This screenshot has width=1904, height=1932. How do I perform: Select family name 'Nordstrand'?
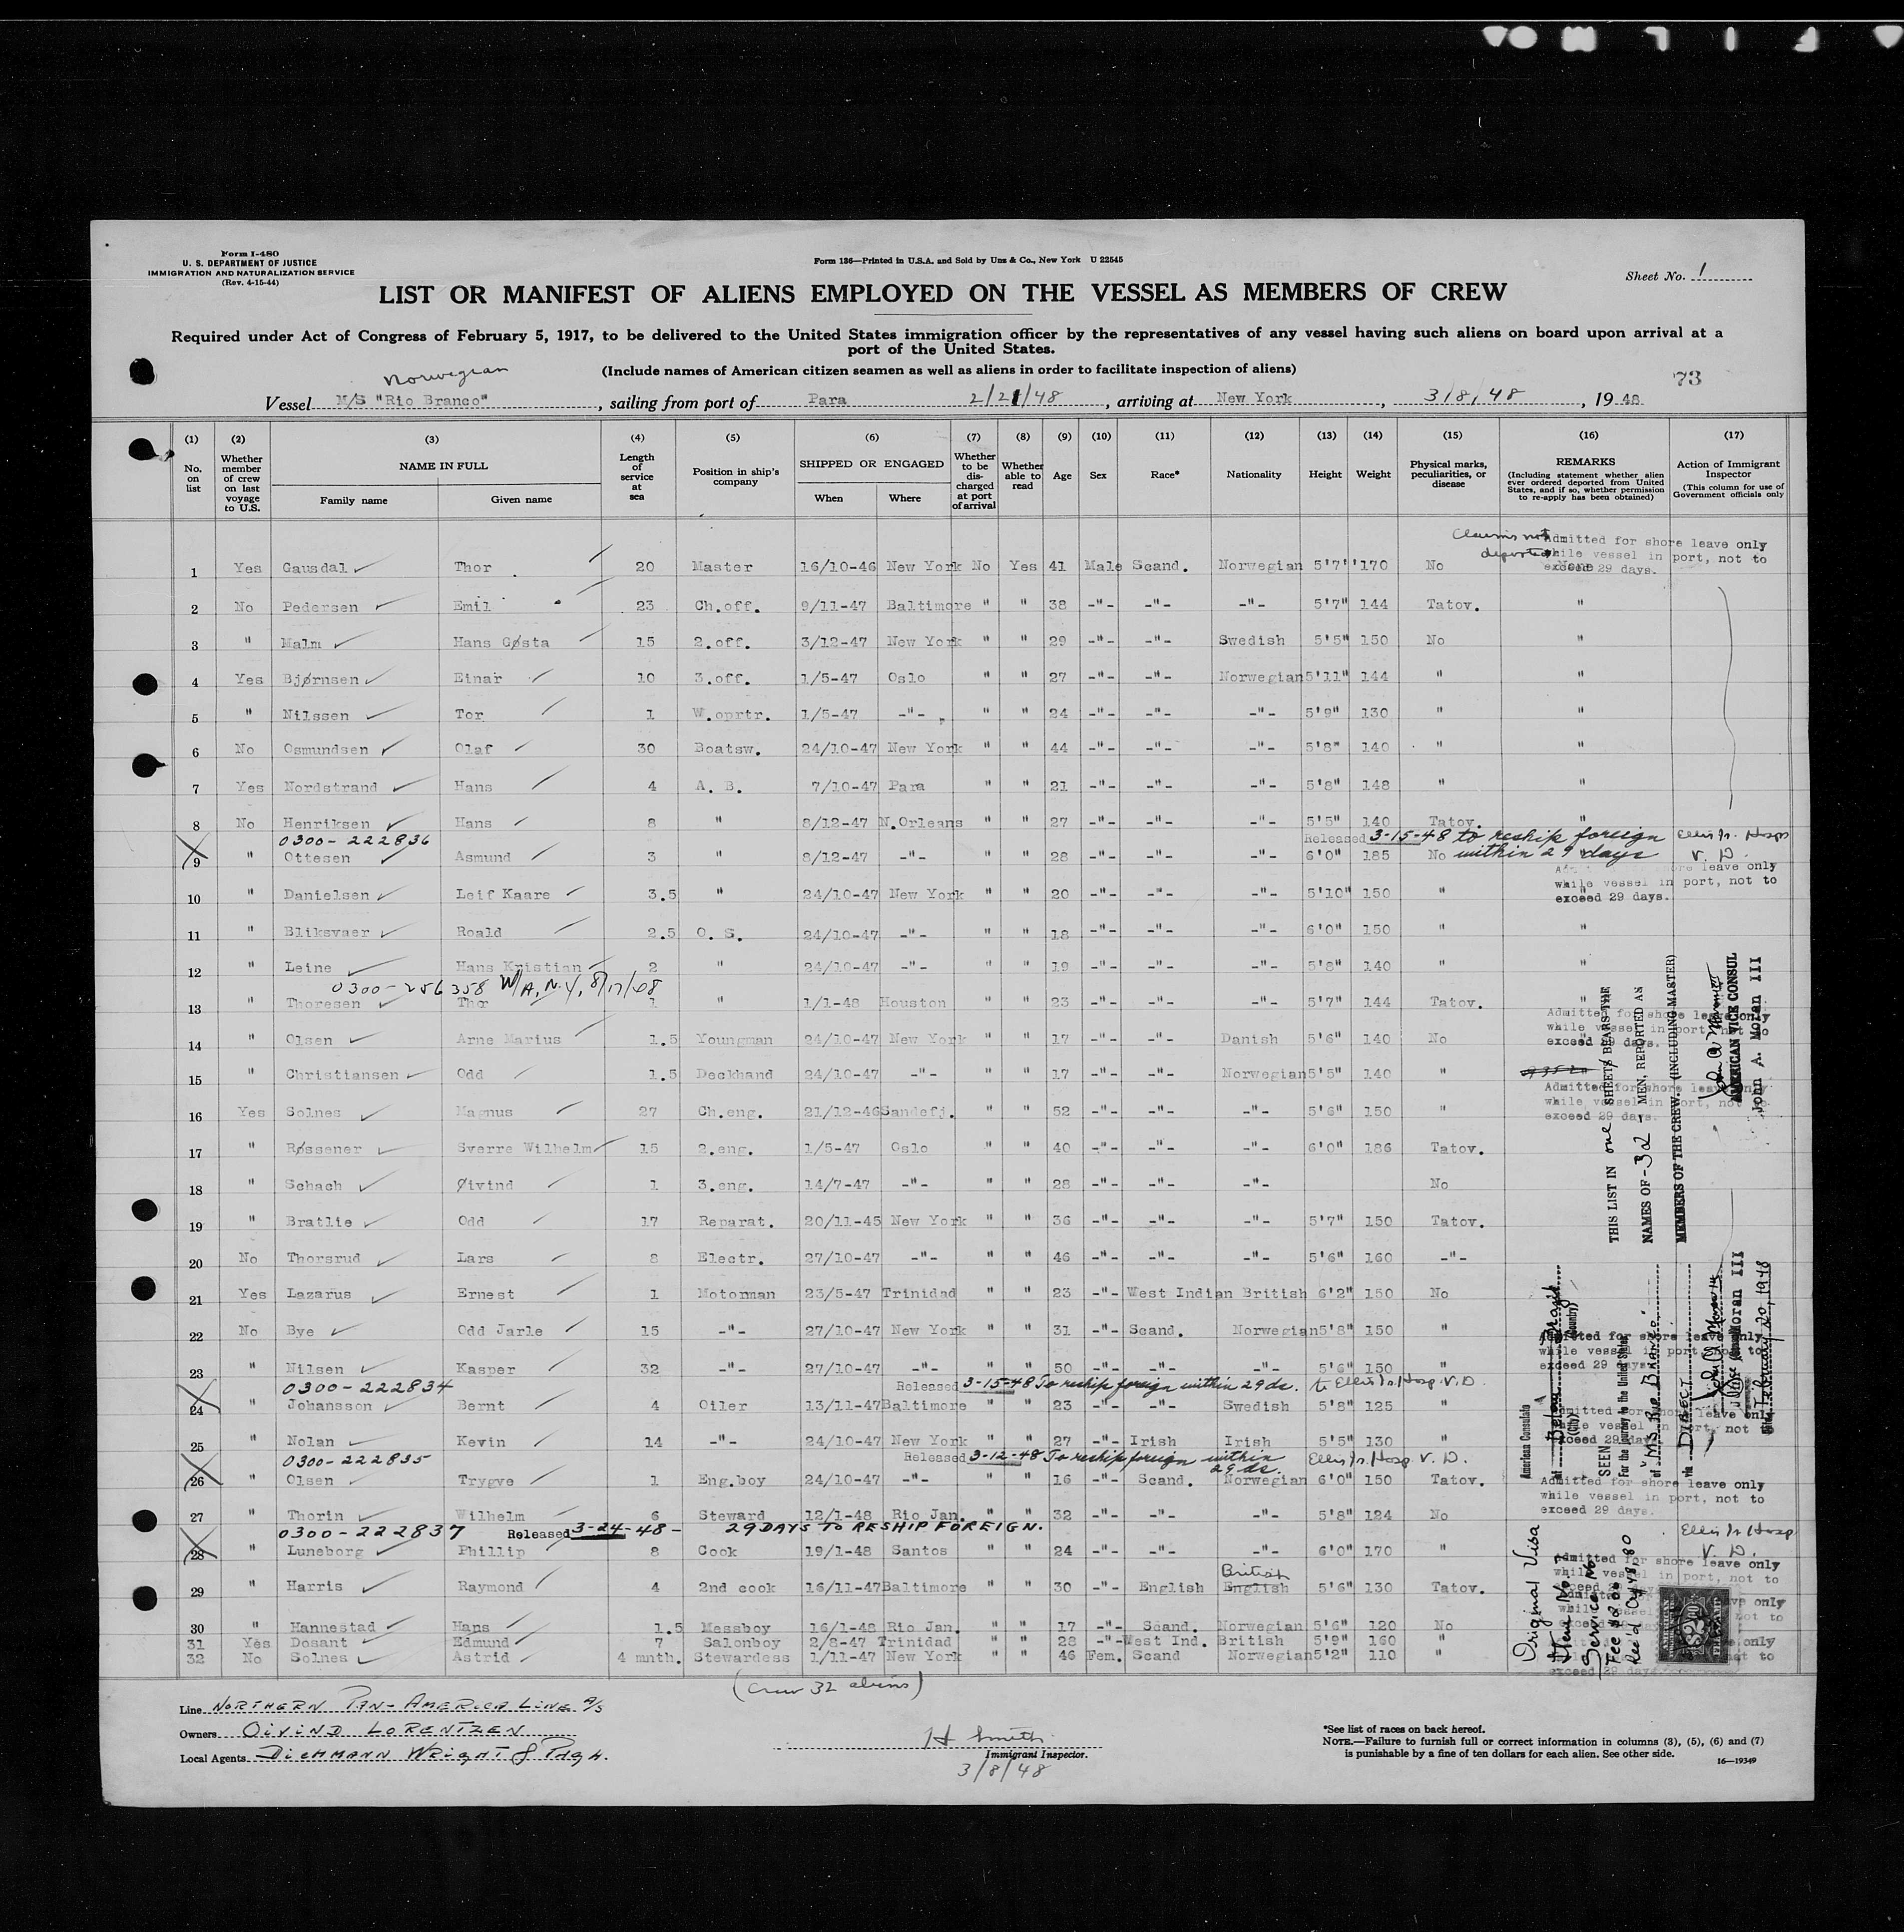[x=331, y=788]
